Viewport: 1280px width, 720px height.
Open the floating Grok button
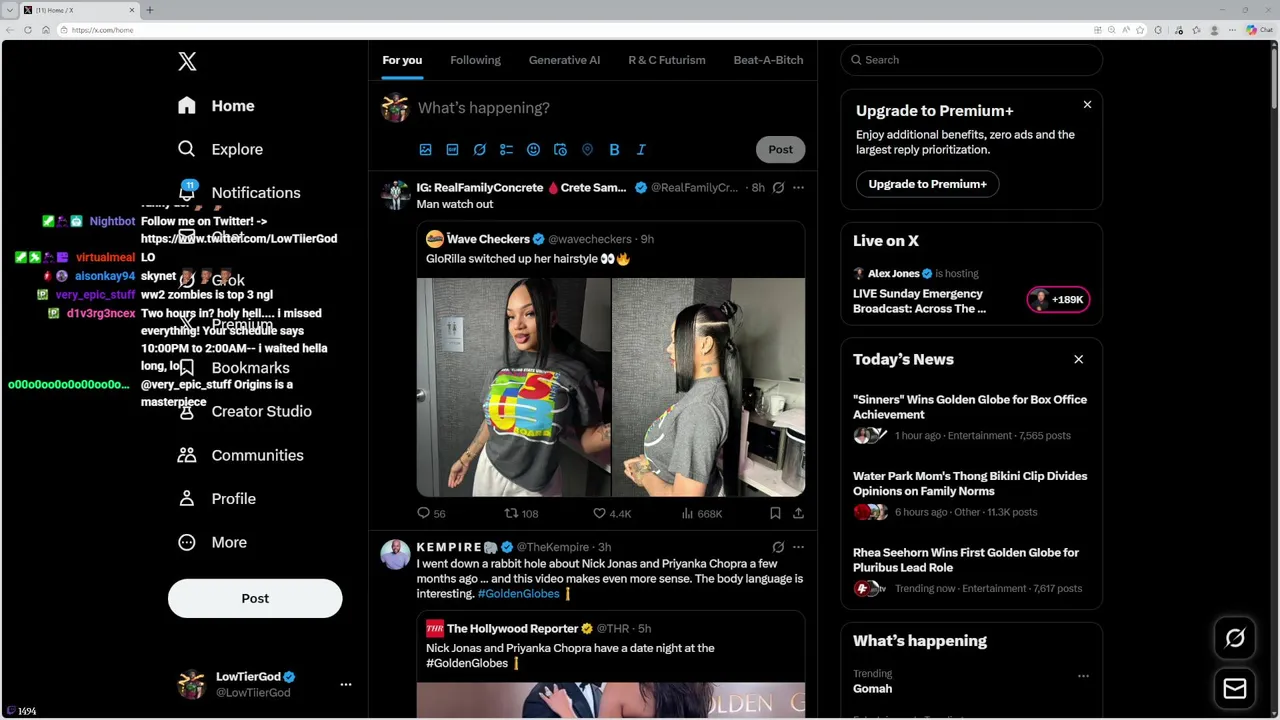1235,638
